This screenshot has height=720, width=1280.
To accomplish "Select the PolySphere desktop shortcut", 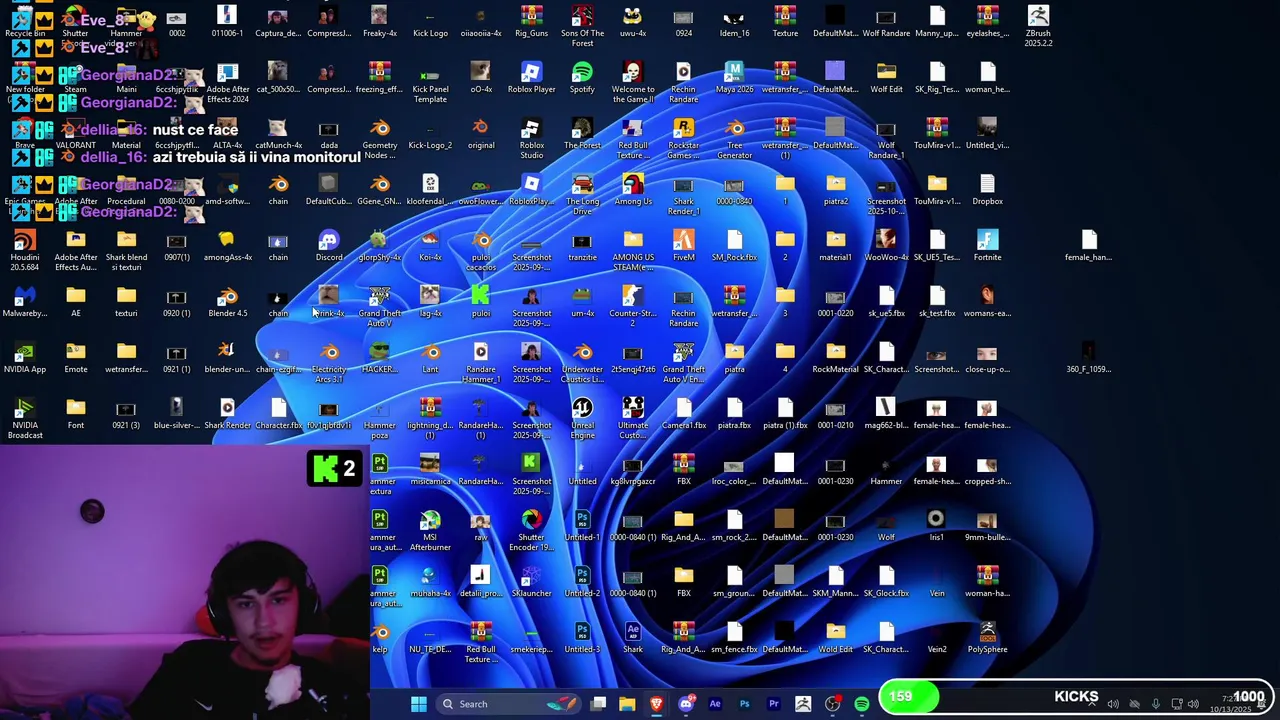I will 987,638.
